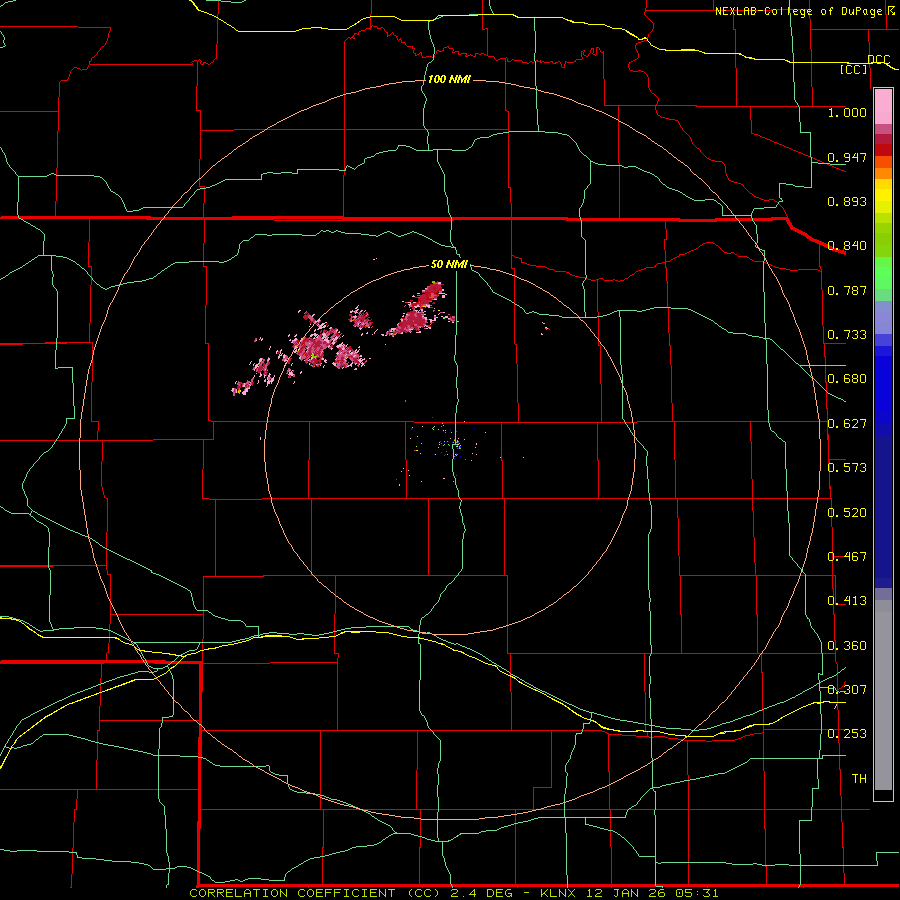Viewport: 900px width, 900px height.
Task: Select the 0.947 scale value
Action: (x=847, y=157)
